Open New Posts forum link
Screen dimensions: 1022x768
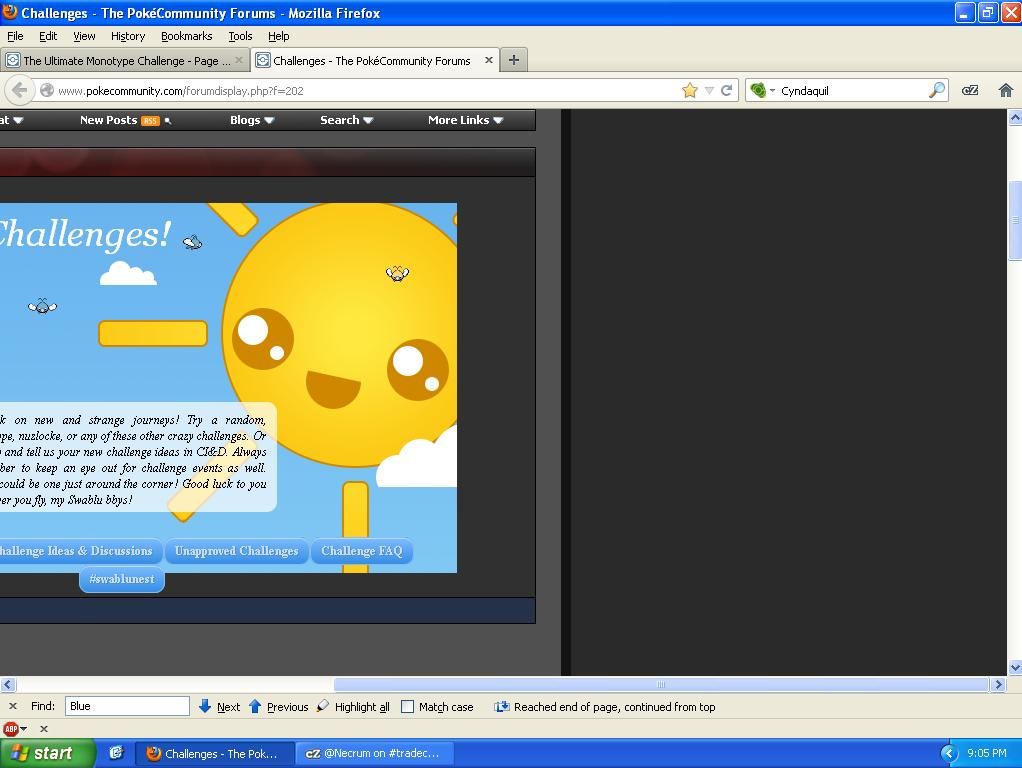pos(108,120)
